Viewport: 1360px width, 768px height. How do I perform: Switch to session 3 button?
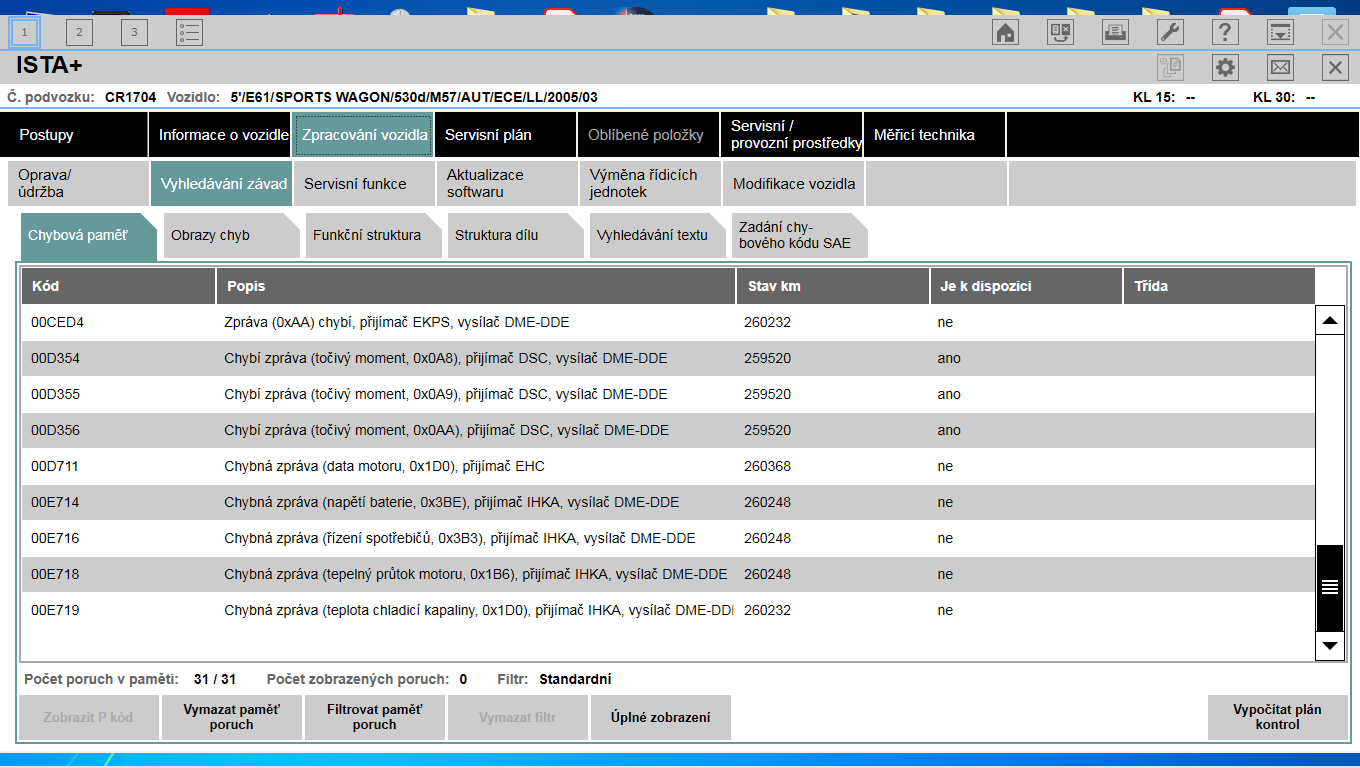coord(134,32)
